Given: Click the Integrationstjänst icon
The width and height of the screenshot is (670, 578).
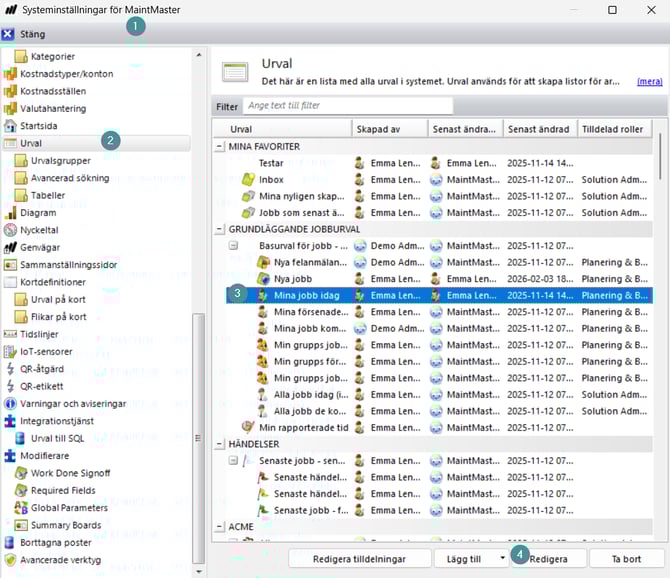Looking at the screenshot, I should (x=11, y=422).
